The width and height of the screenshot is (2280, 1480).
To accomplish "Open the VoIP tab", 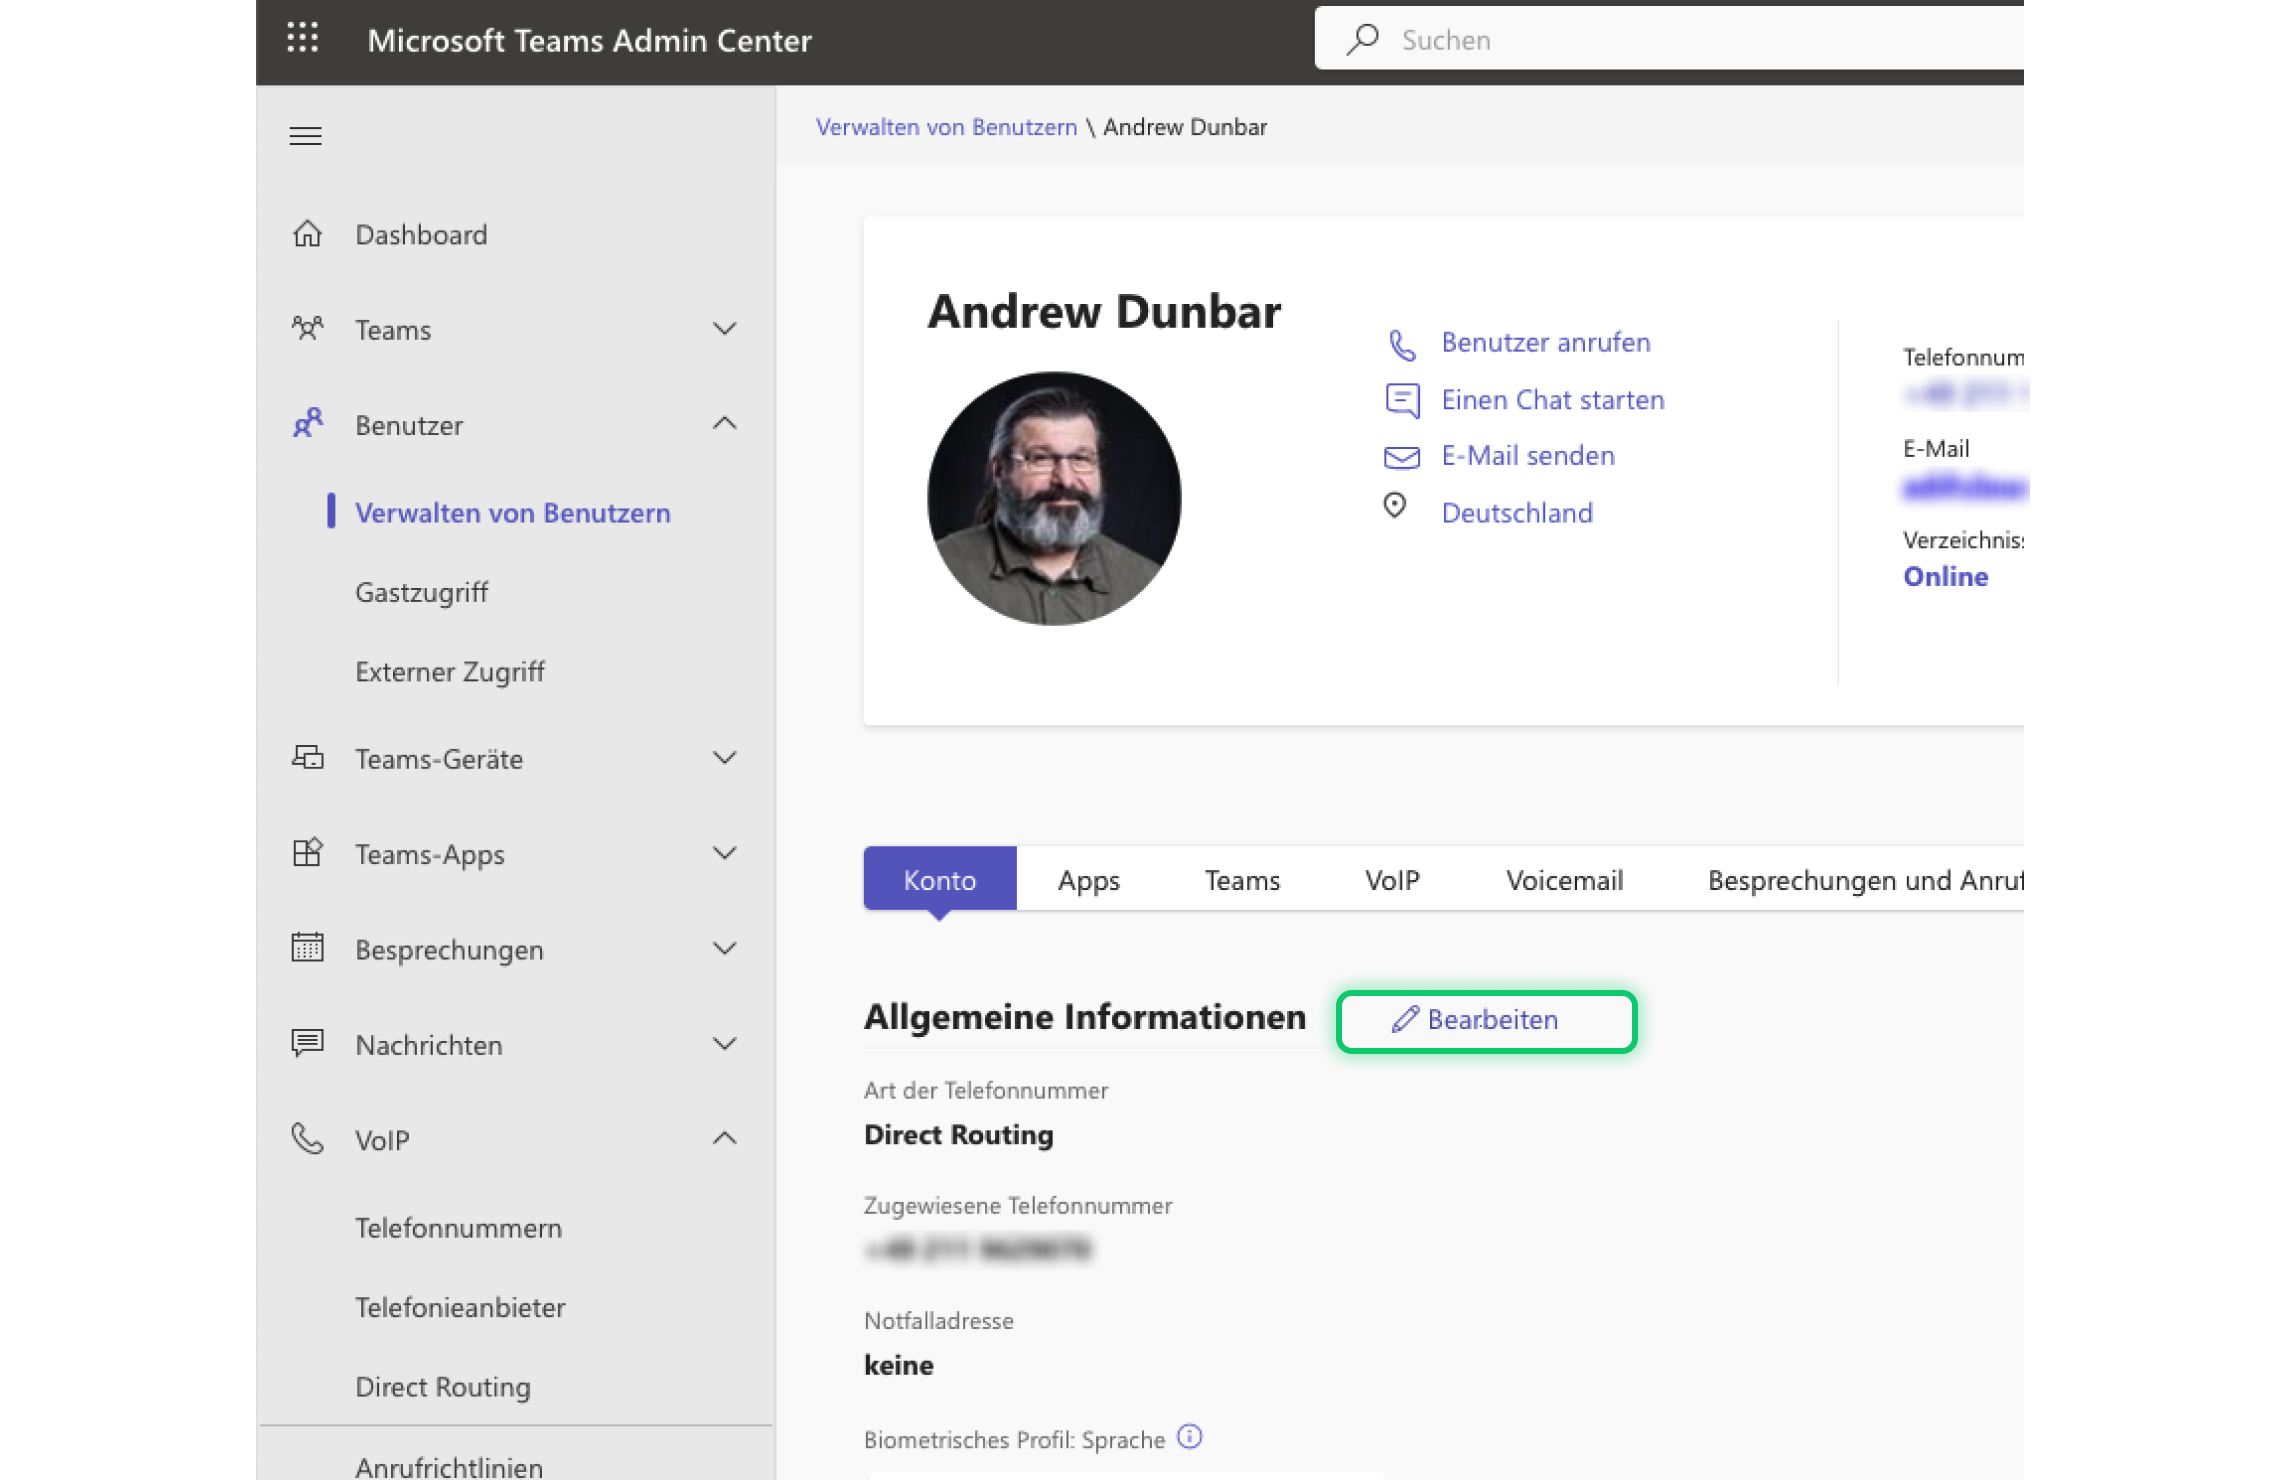I will click(x=1392, y=880).
